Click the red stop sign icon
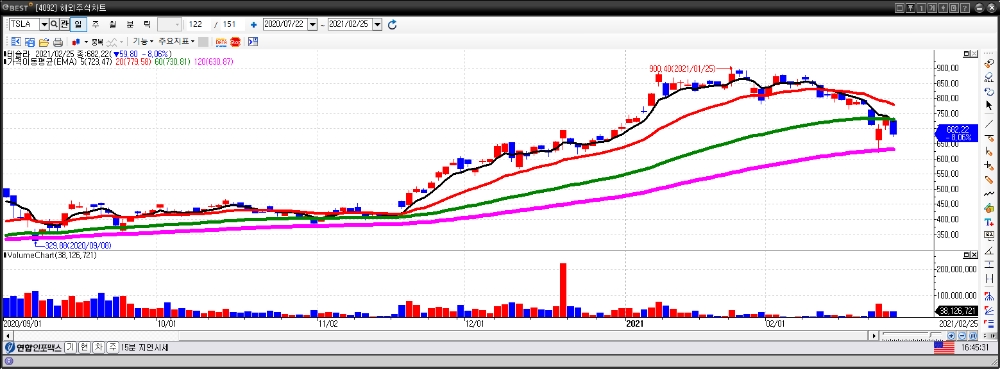1000x369 pixels. coord(235,42)
